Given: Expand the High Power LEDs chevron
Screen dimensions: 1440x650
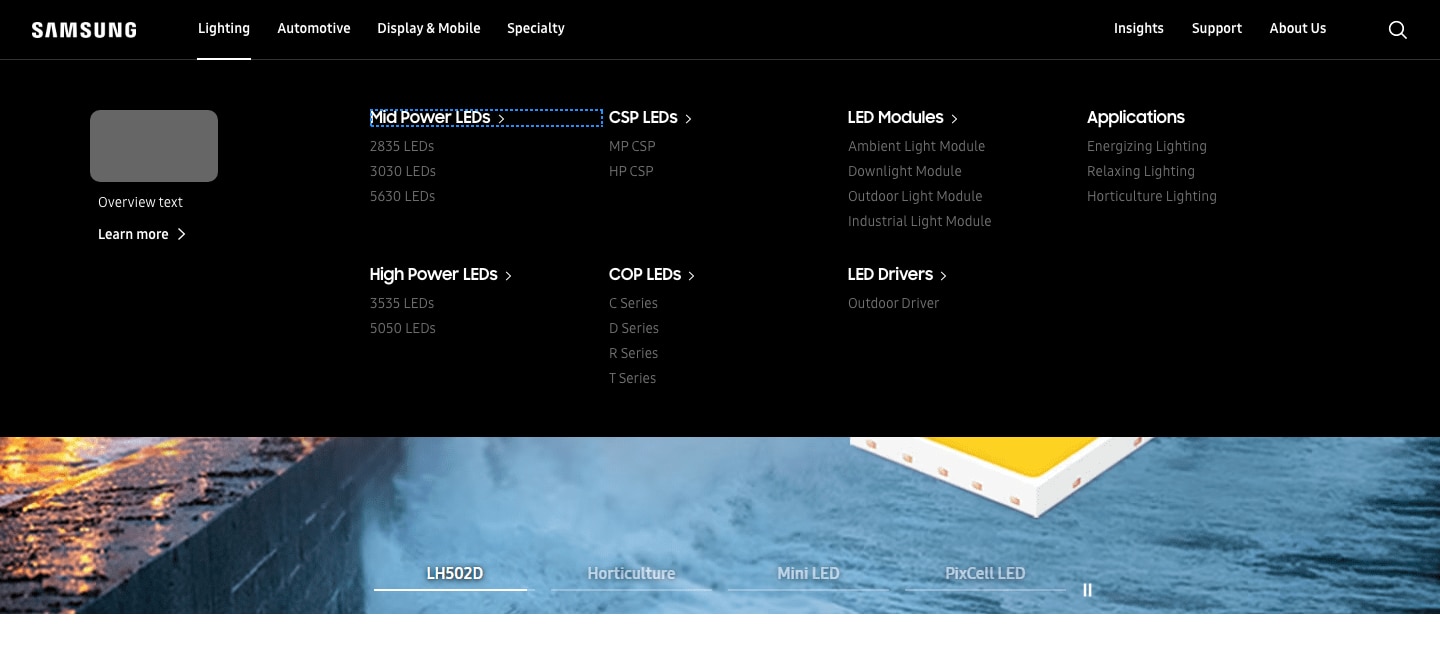Looking at the screenshot, I should coord(508,275).
